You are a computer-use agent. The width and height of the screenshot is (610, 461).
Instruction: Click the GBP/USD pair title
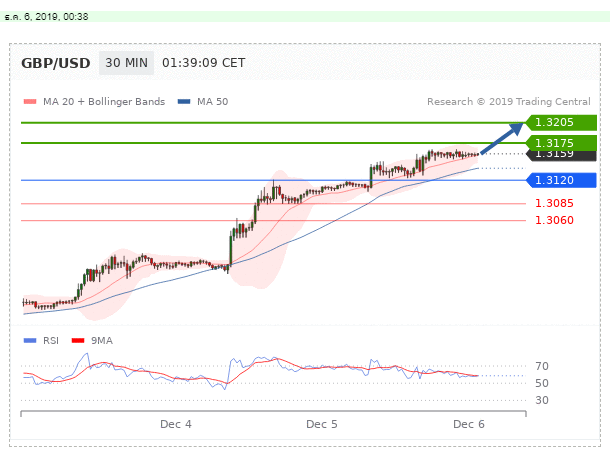pyautogui.click(x=55, y=63)
